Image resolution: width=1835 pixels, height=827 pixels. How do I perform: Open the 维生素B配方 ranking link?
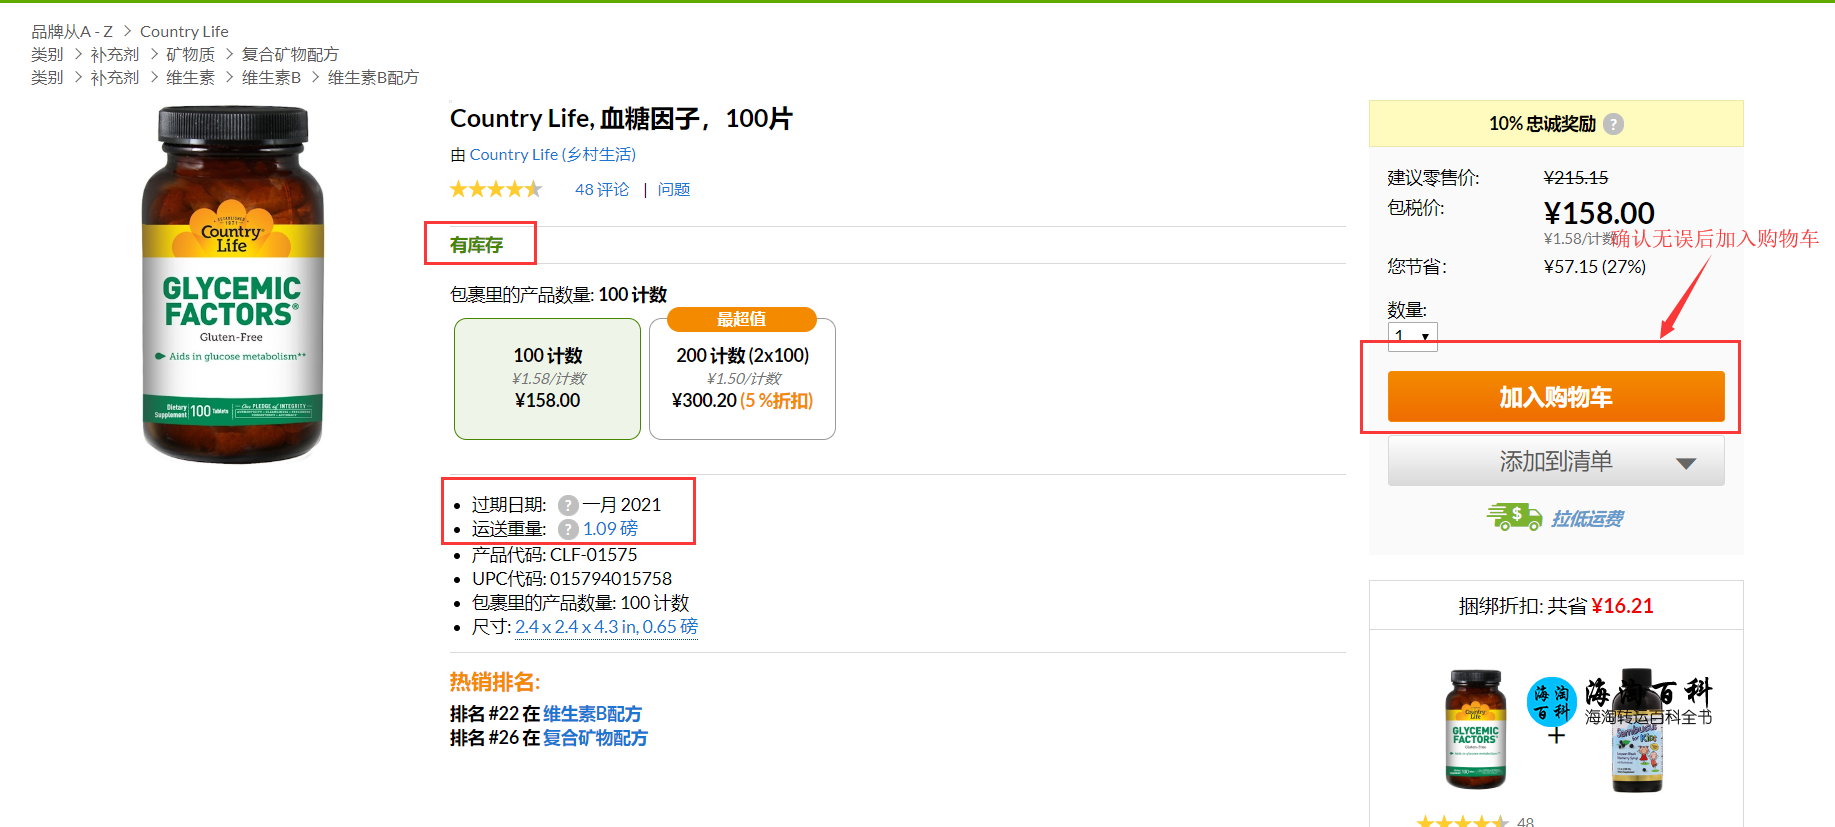592,714
